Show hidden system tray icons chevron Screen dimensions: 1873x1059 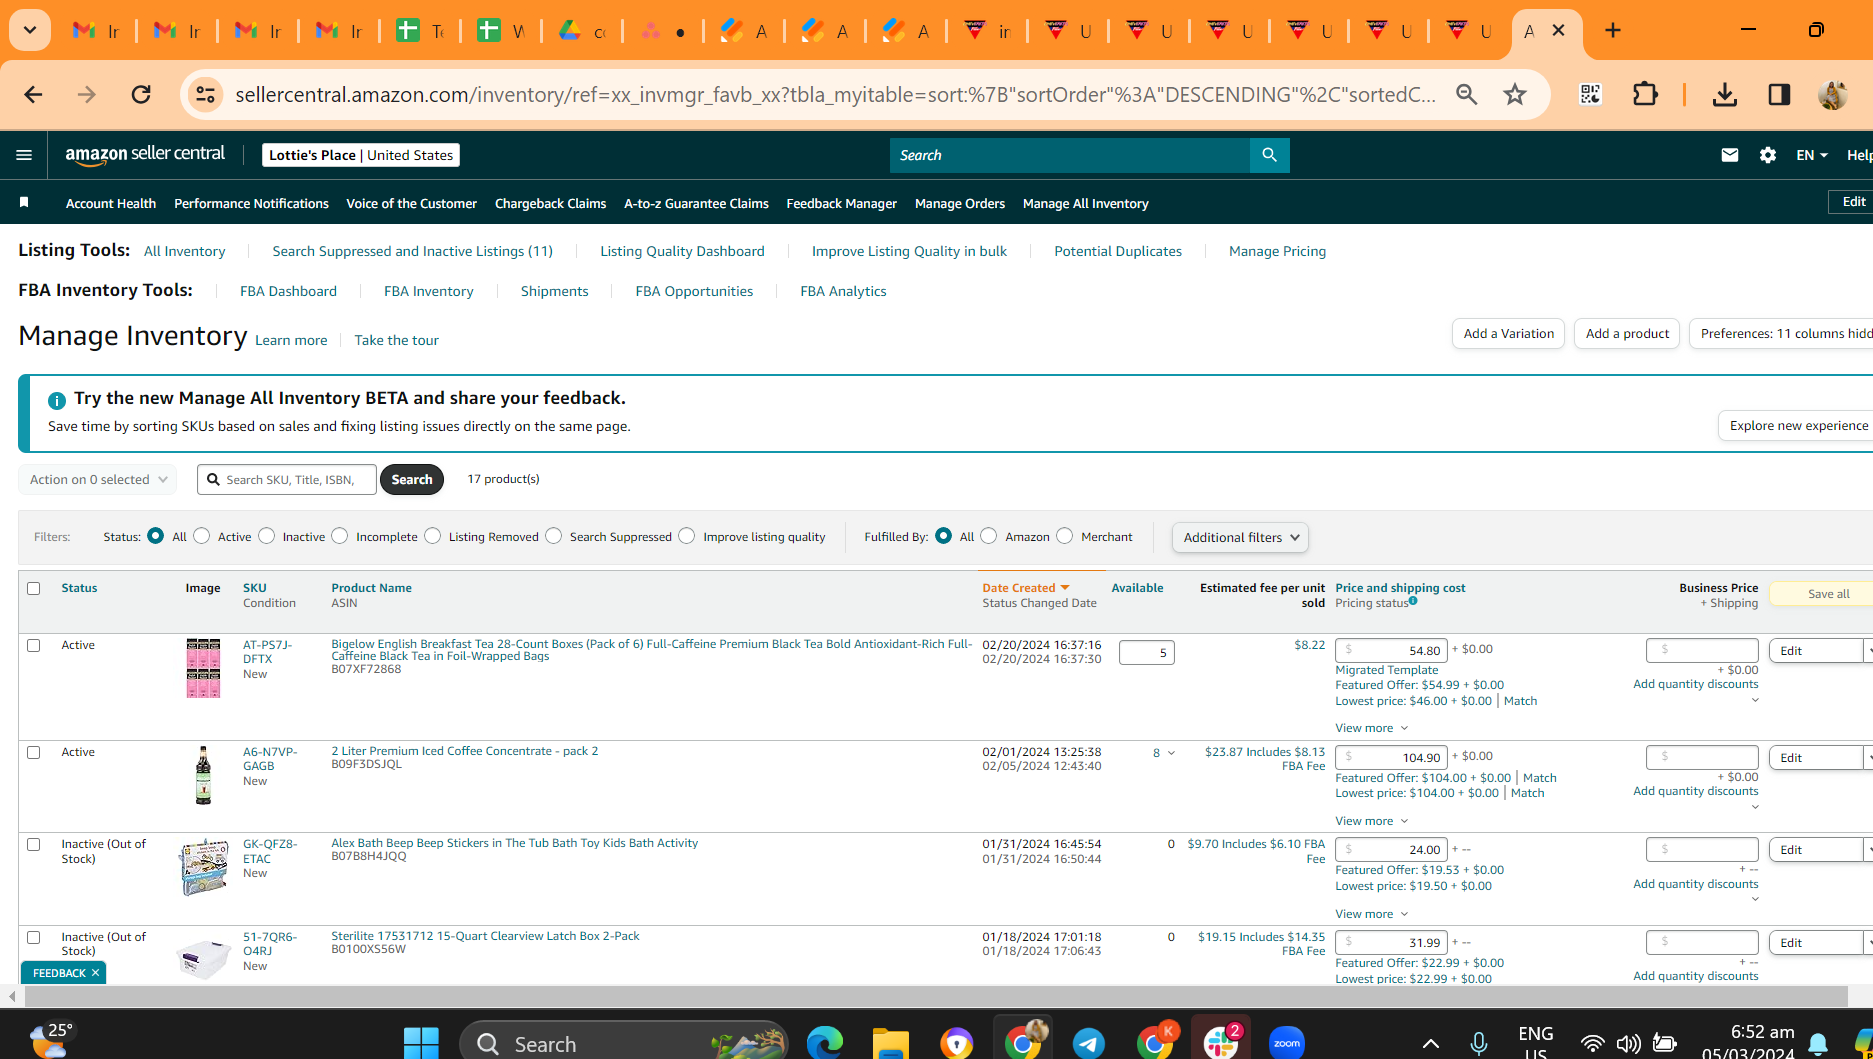(1431, 1043)
